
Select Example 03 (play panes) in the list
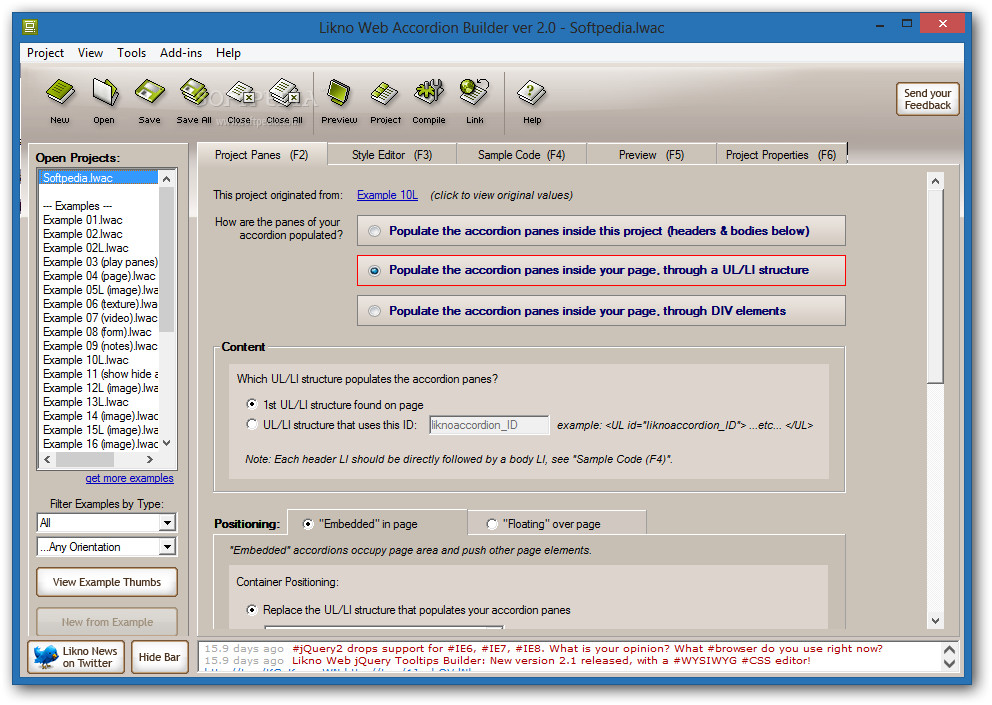pos(99,262)
